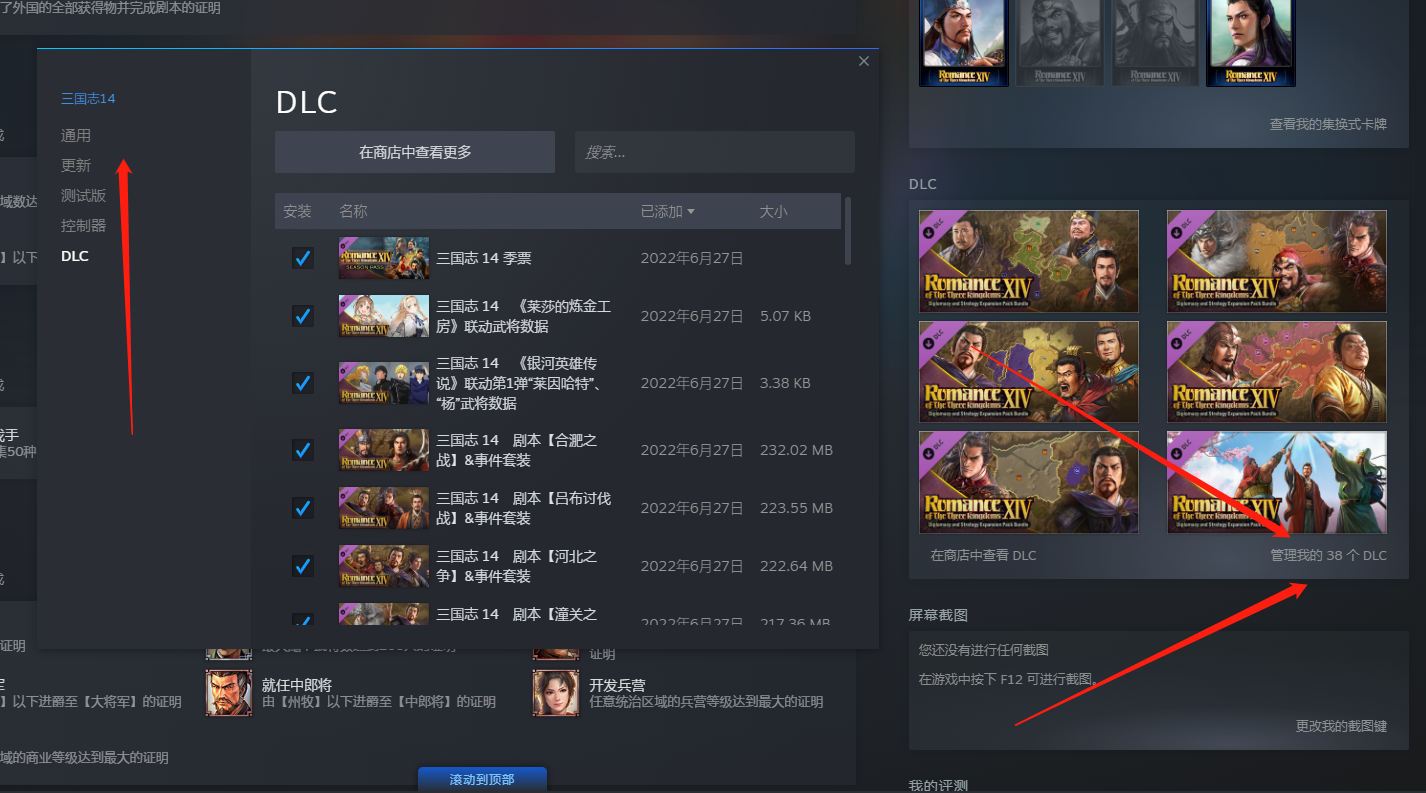Open second greyed-out trading card
Image resolution: width=1426 pixels, height=793 pixels.
tap(1060, 43)
